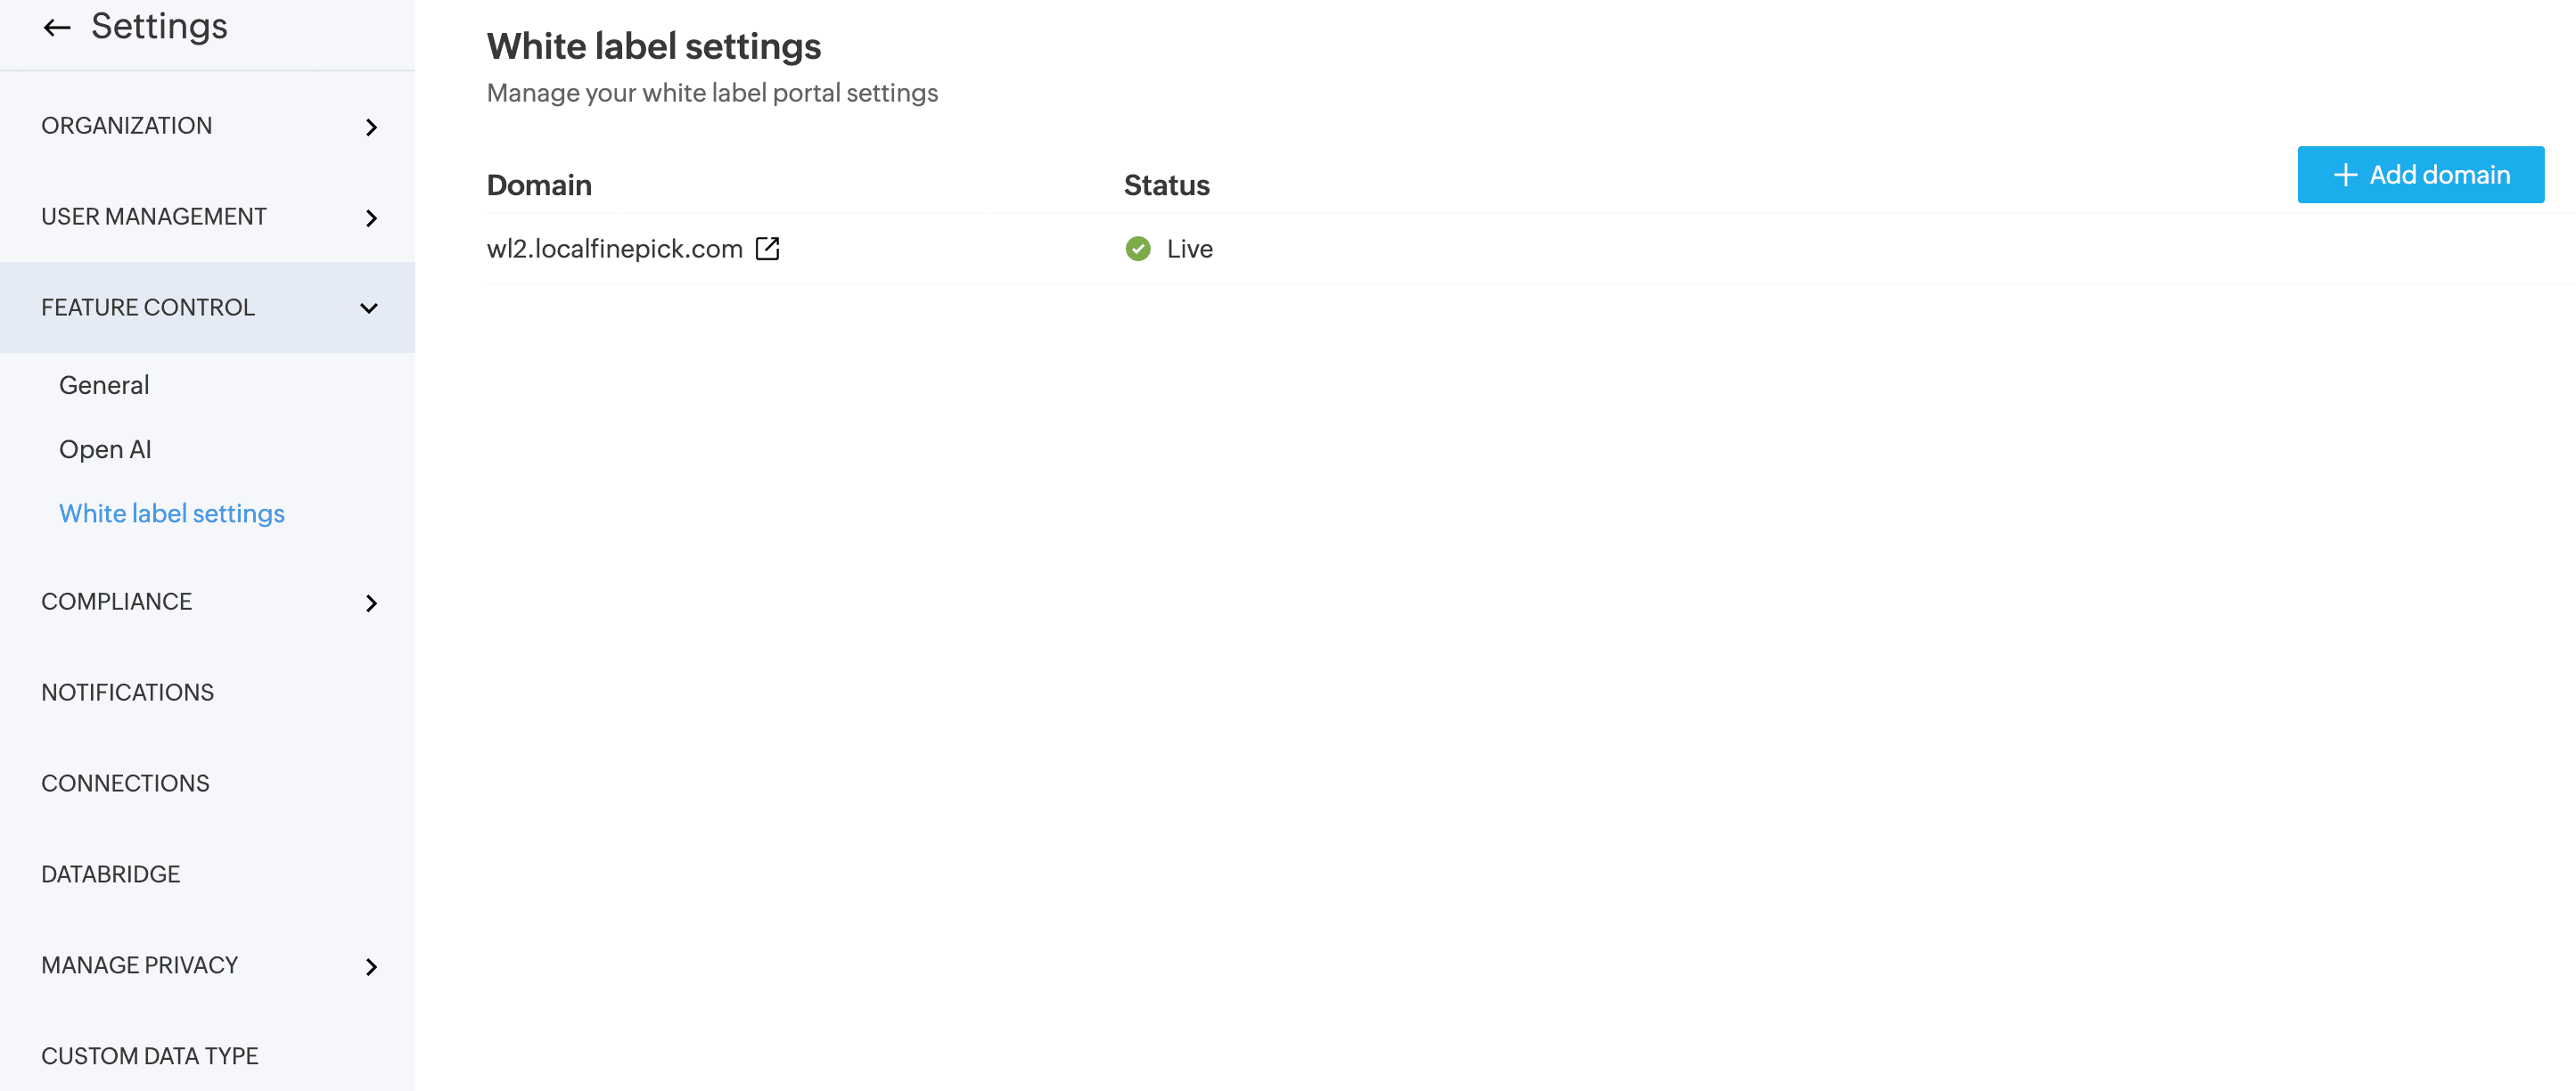This screenshot has height=1091, width=2576.
Task: Open the CONNECTIONS settings section
Action: [125, 783]
